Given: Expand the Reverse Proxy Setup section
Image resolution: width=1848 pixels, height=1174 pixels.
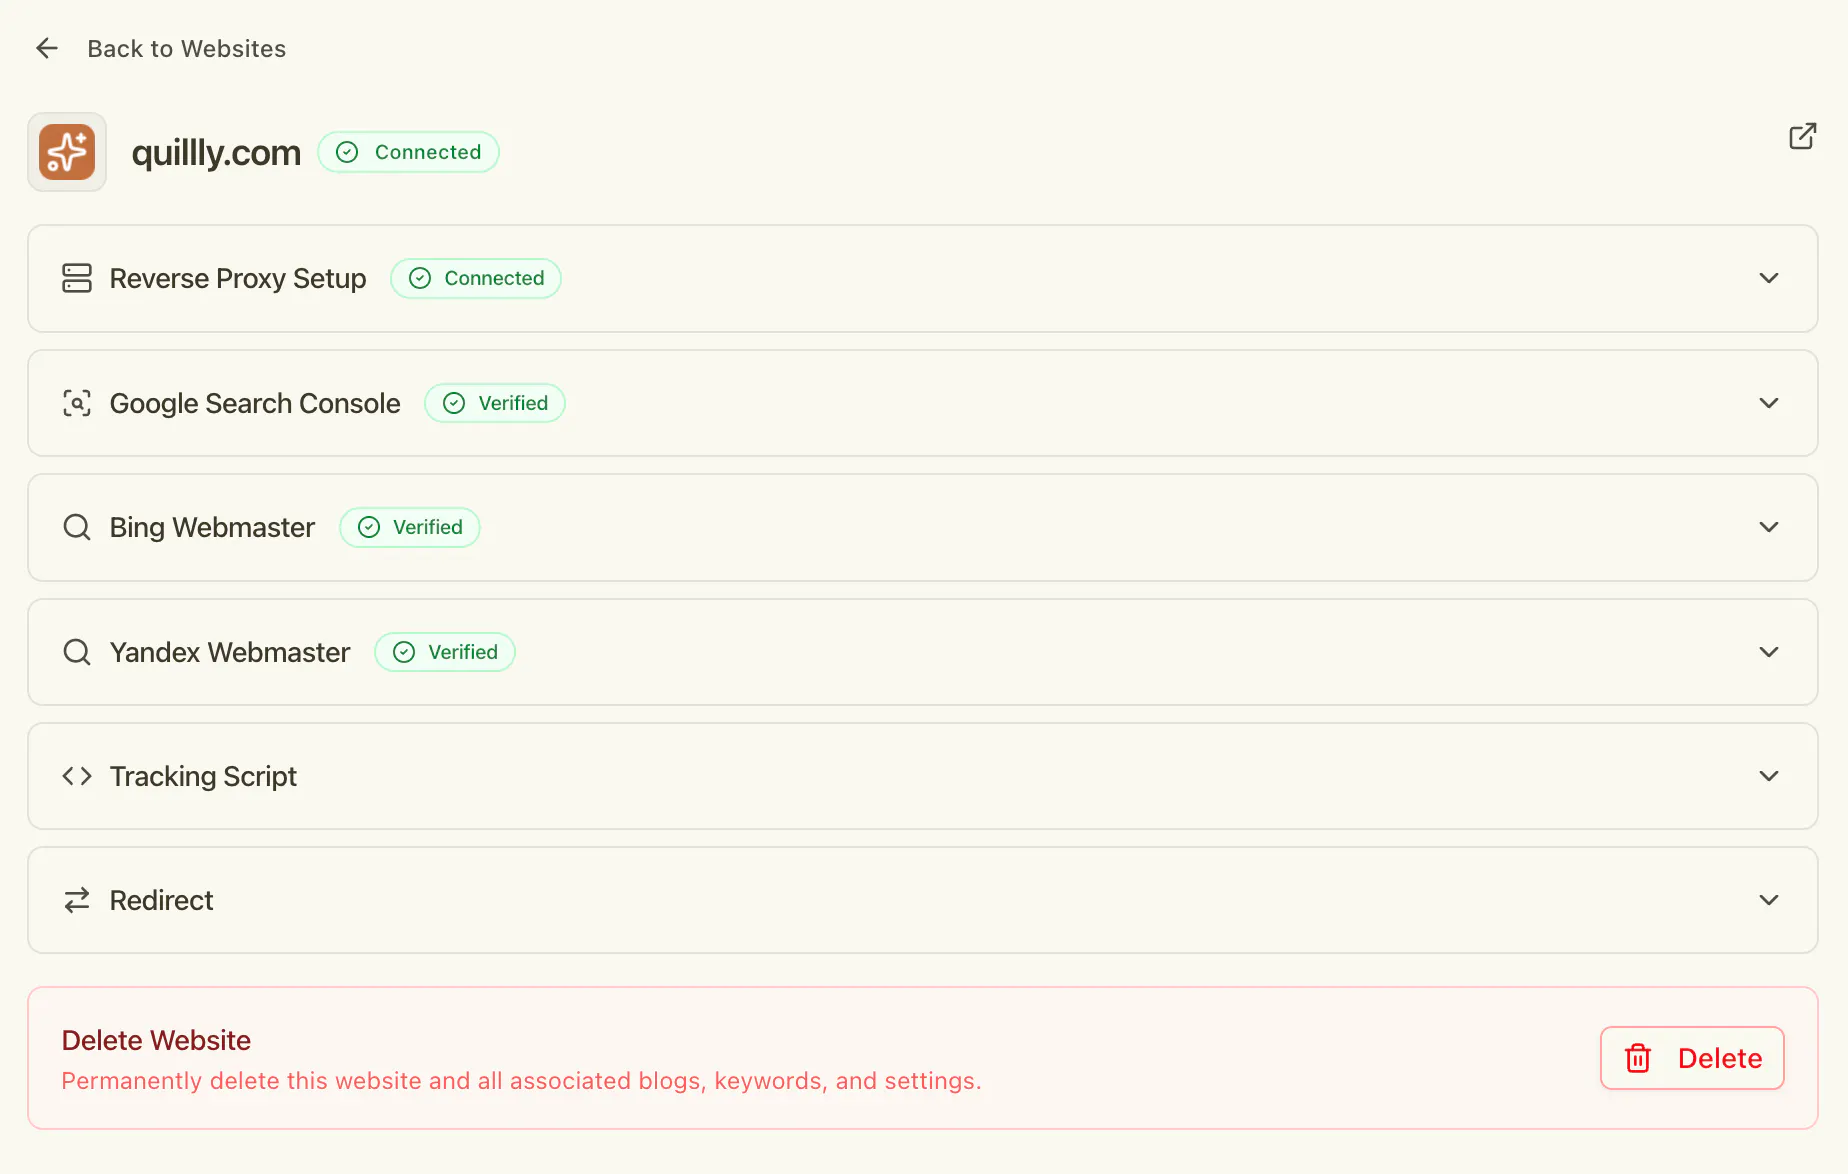Looking at the screenshot, I should pos(1769,278).
